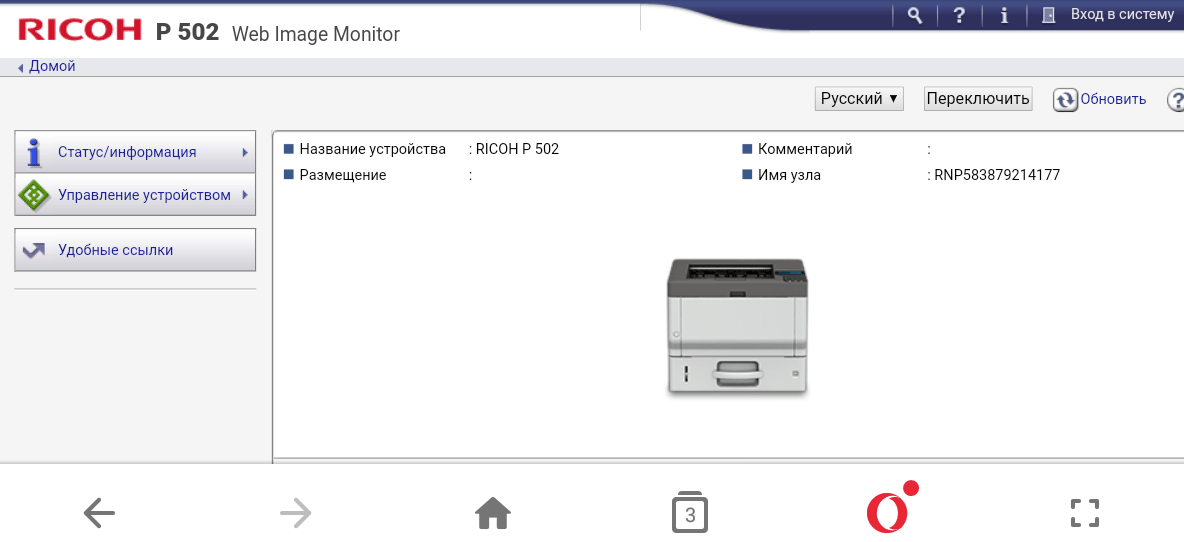Click the search magnifier icon in header
The height and width of the screenshot is (542, 1184).
[x=914, y=15]
